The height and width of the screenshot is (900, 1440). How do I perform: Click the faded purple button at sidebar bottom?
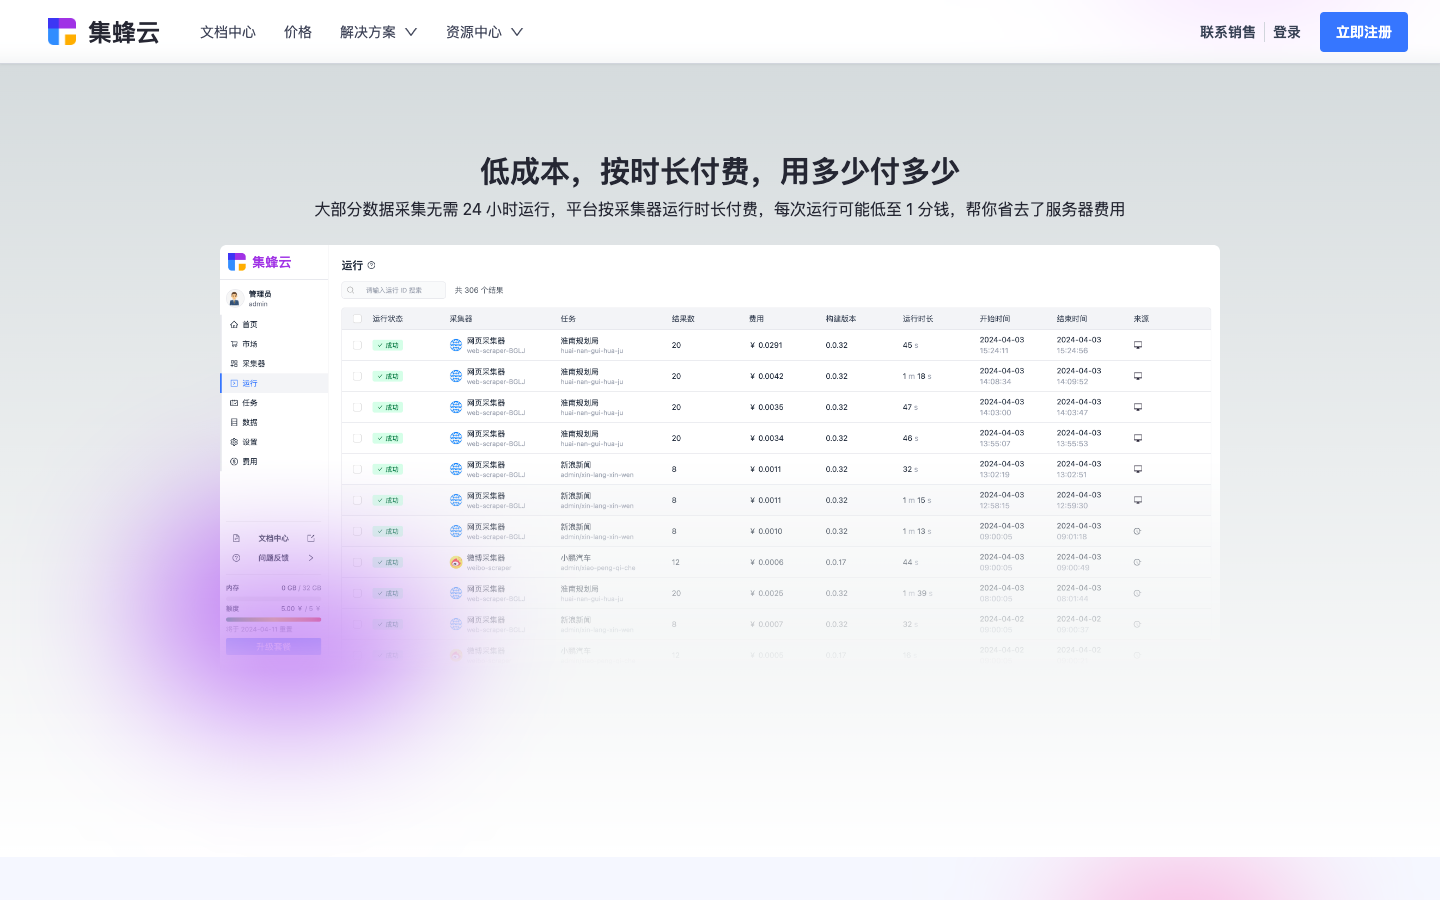coord(274,647)
